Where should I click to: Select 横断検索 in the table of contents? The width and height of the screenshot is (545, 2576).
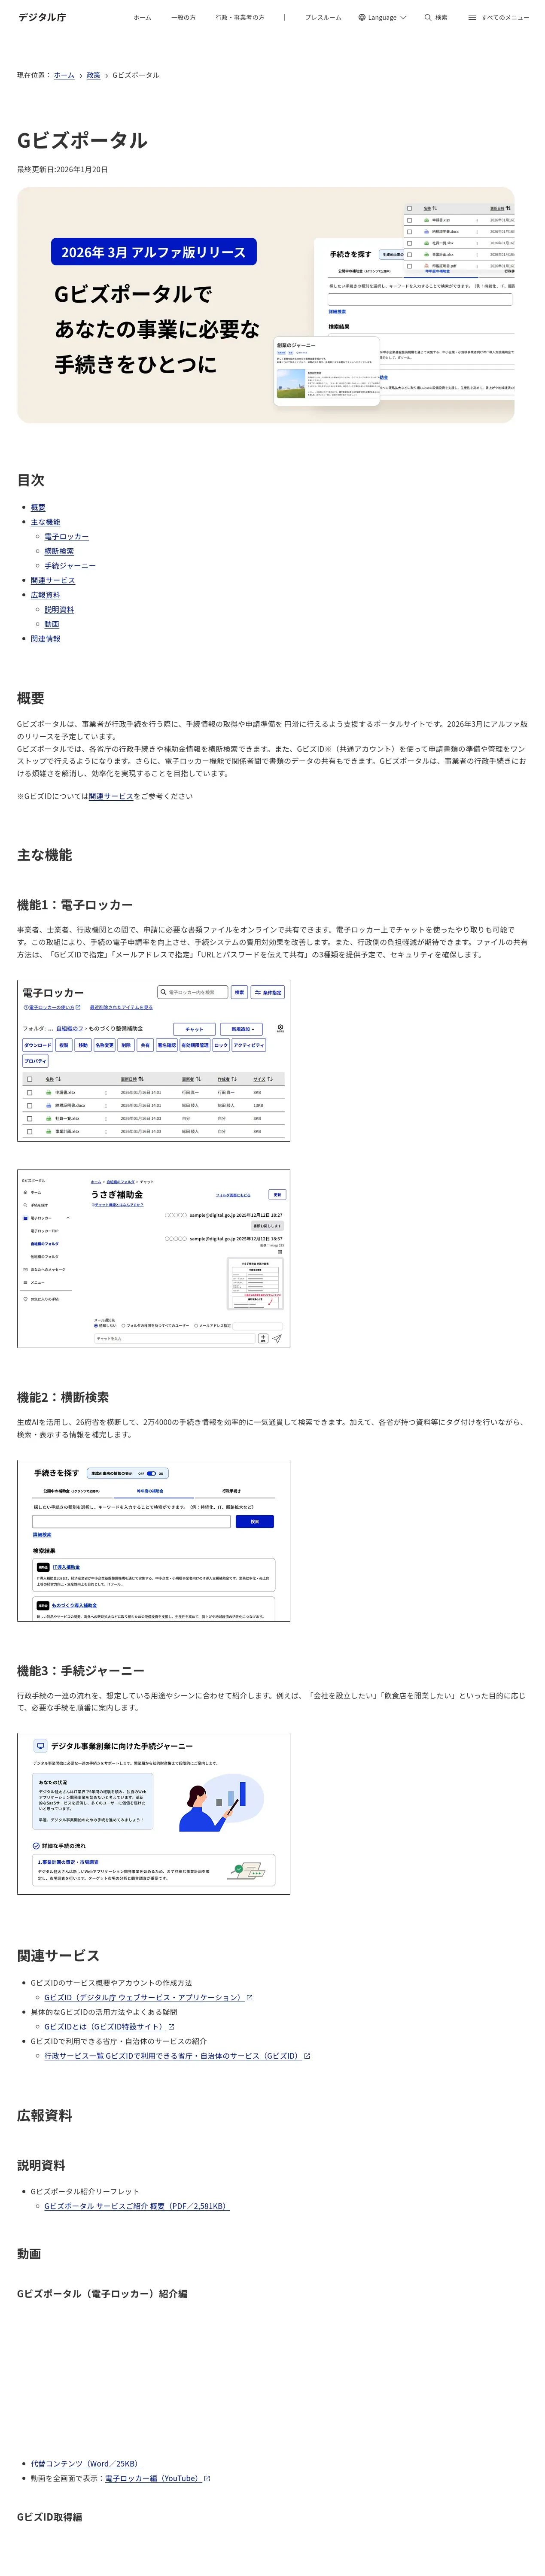coord(59,551)
